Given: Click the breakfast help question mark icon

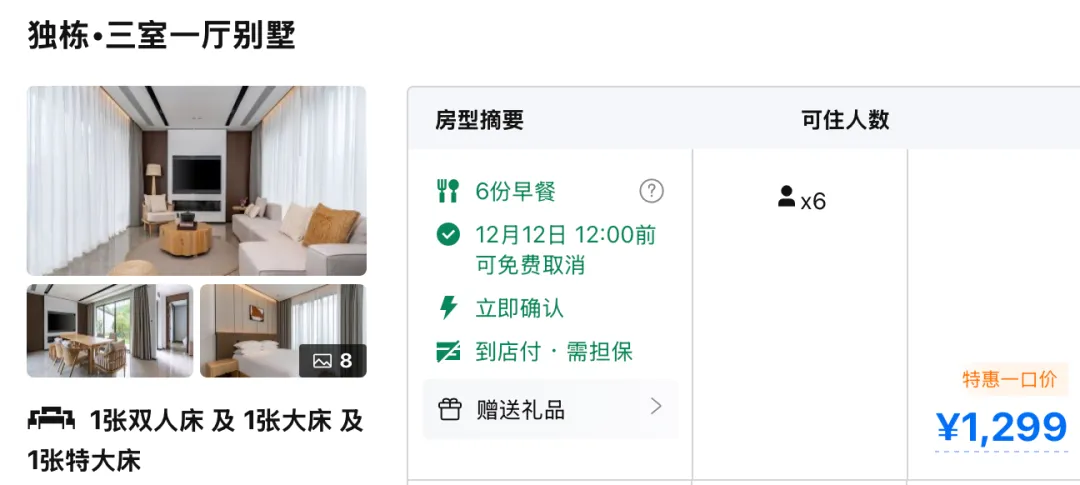Looking at the screenshot, I should click(652, 191).
